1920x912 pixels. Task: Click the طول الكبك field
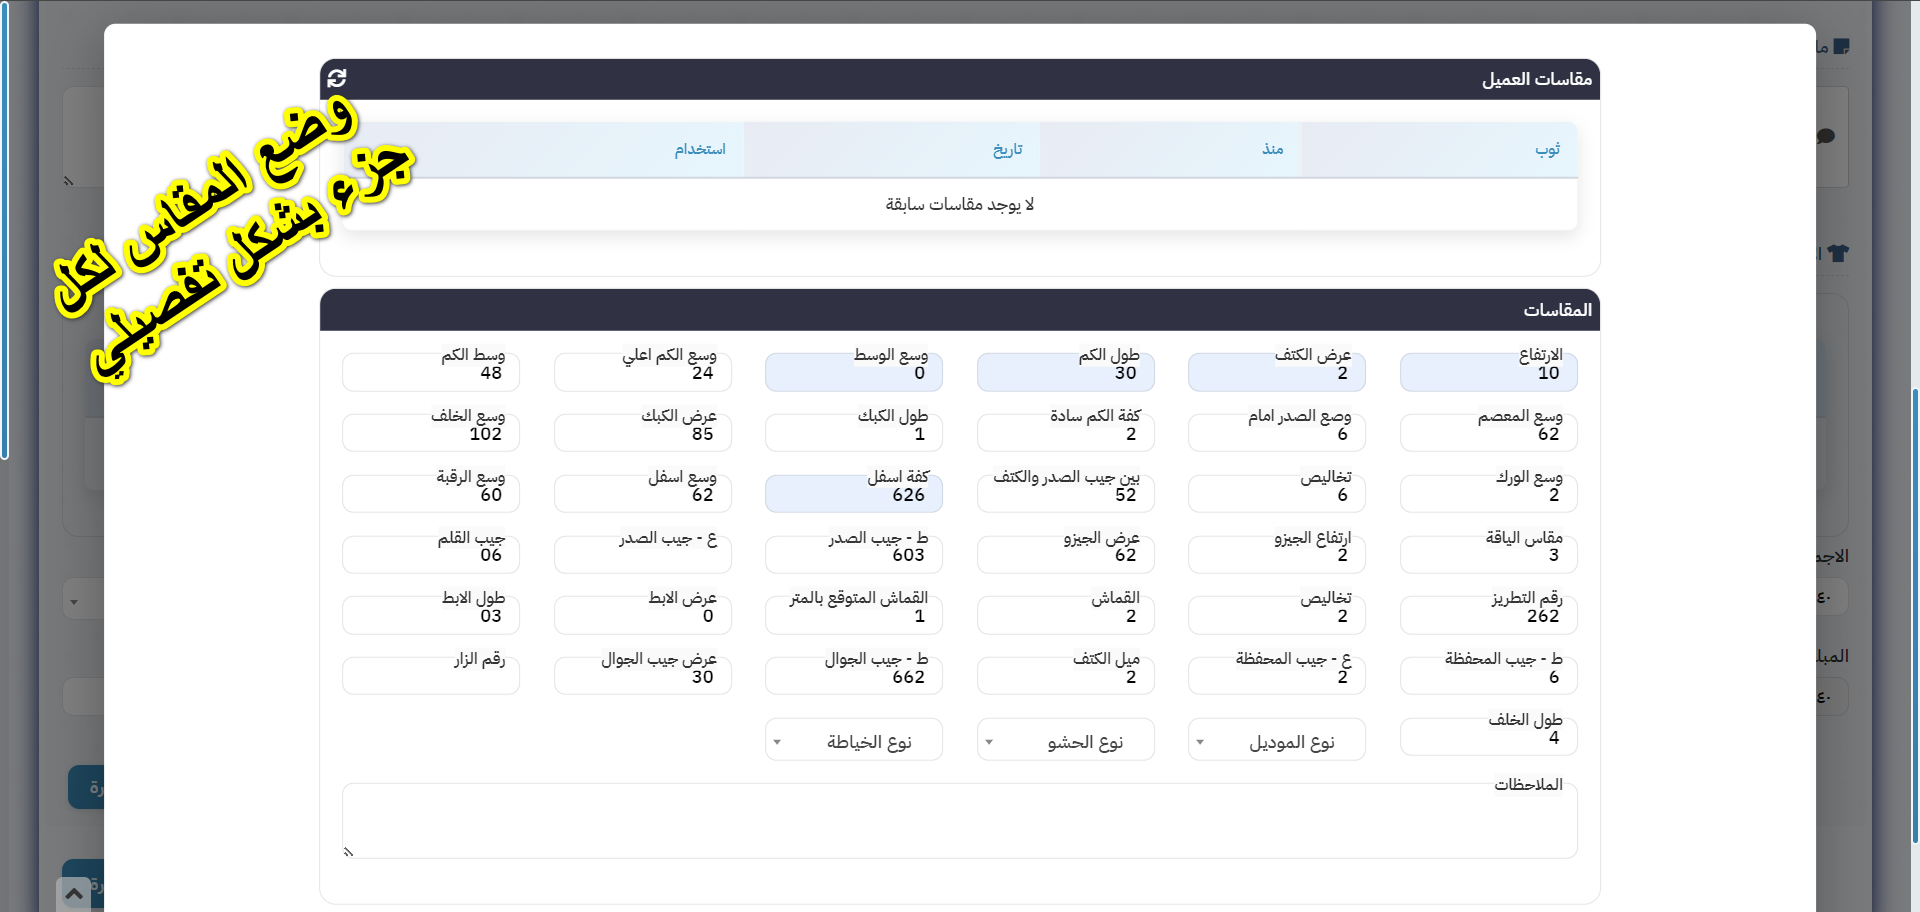854,433
